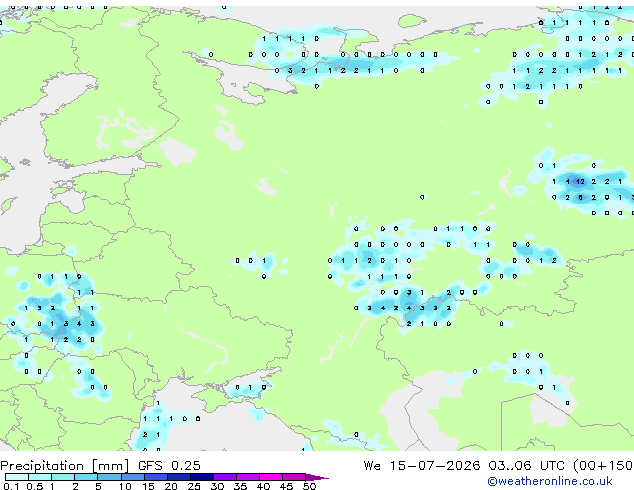Click the forecast date 'We 15-07-2026'

click(x=422, y=466)
